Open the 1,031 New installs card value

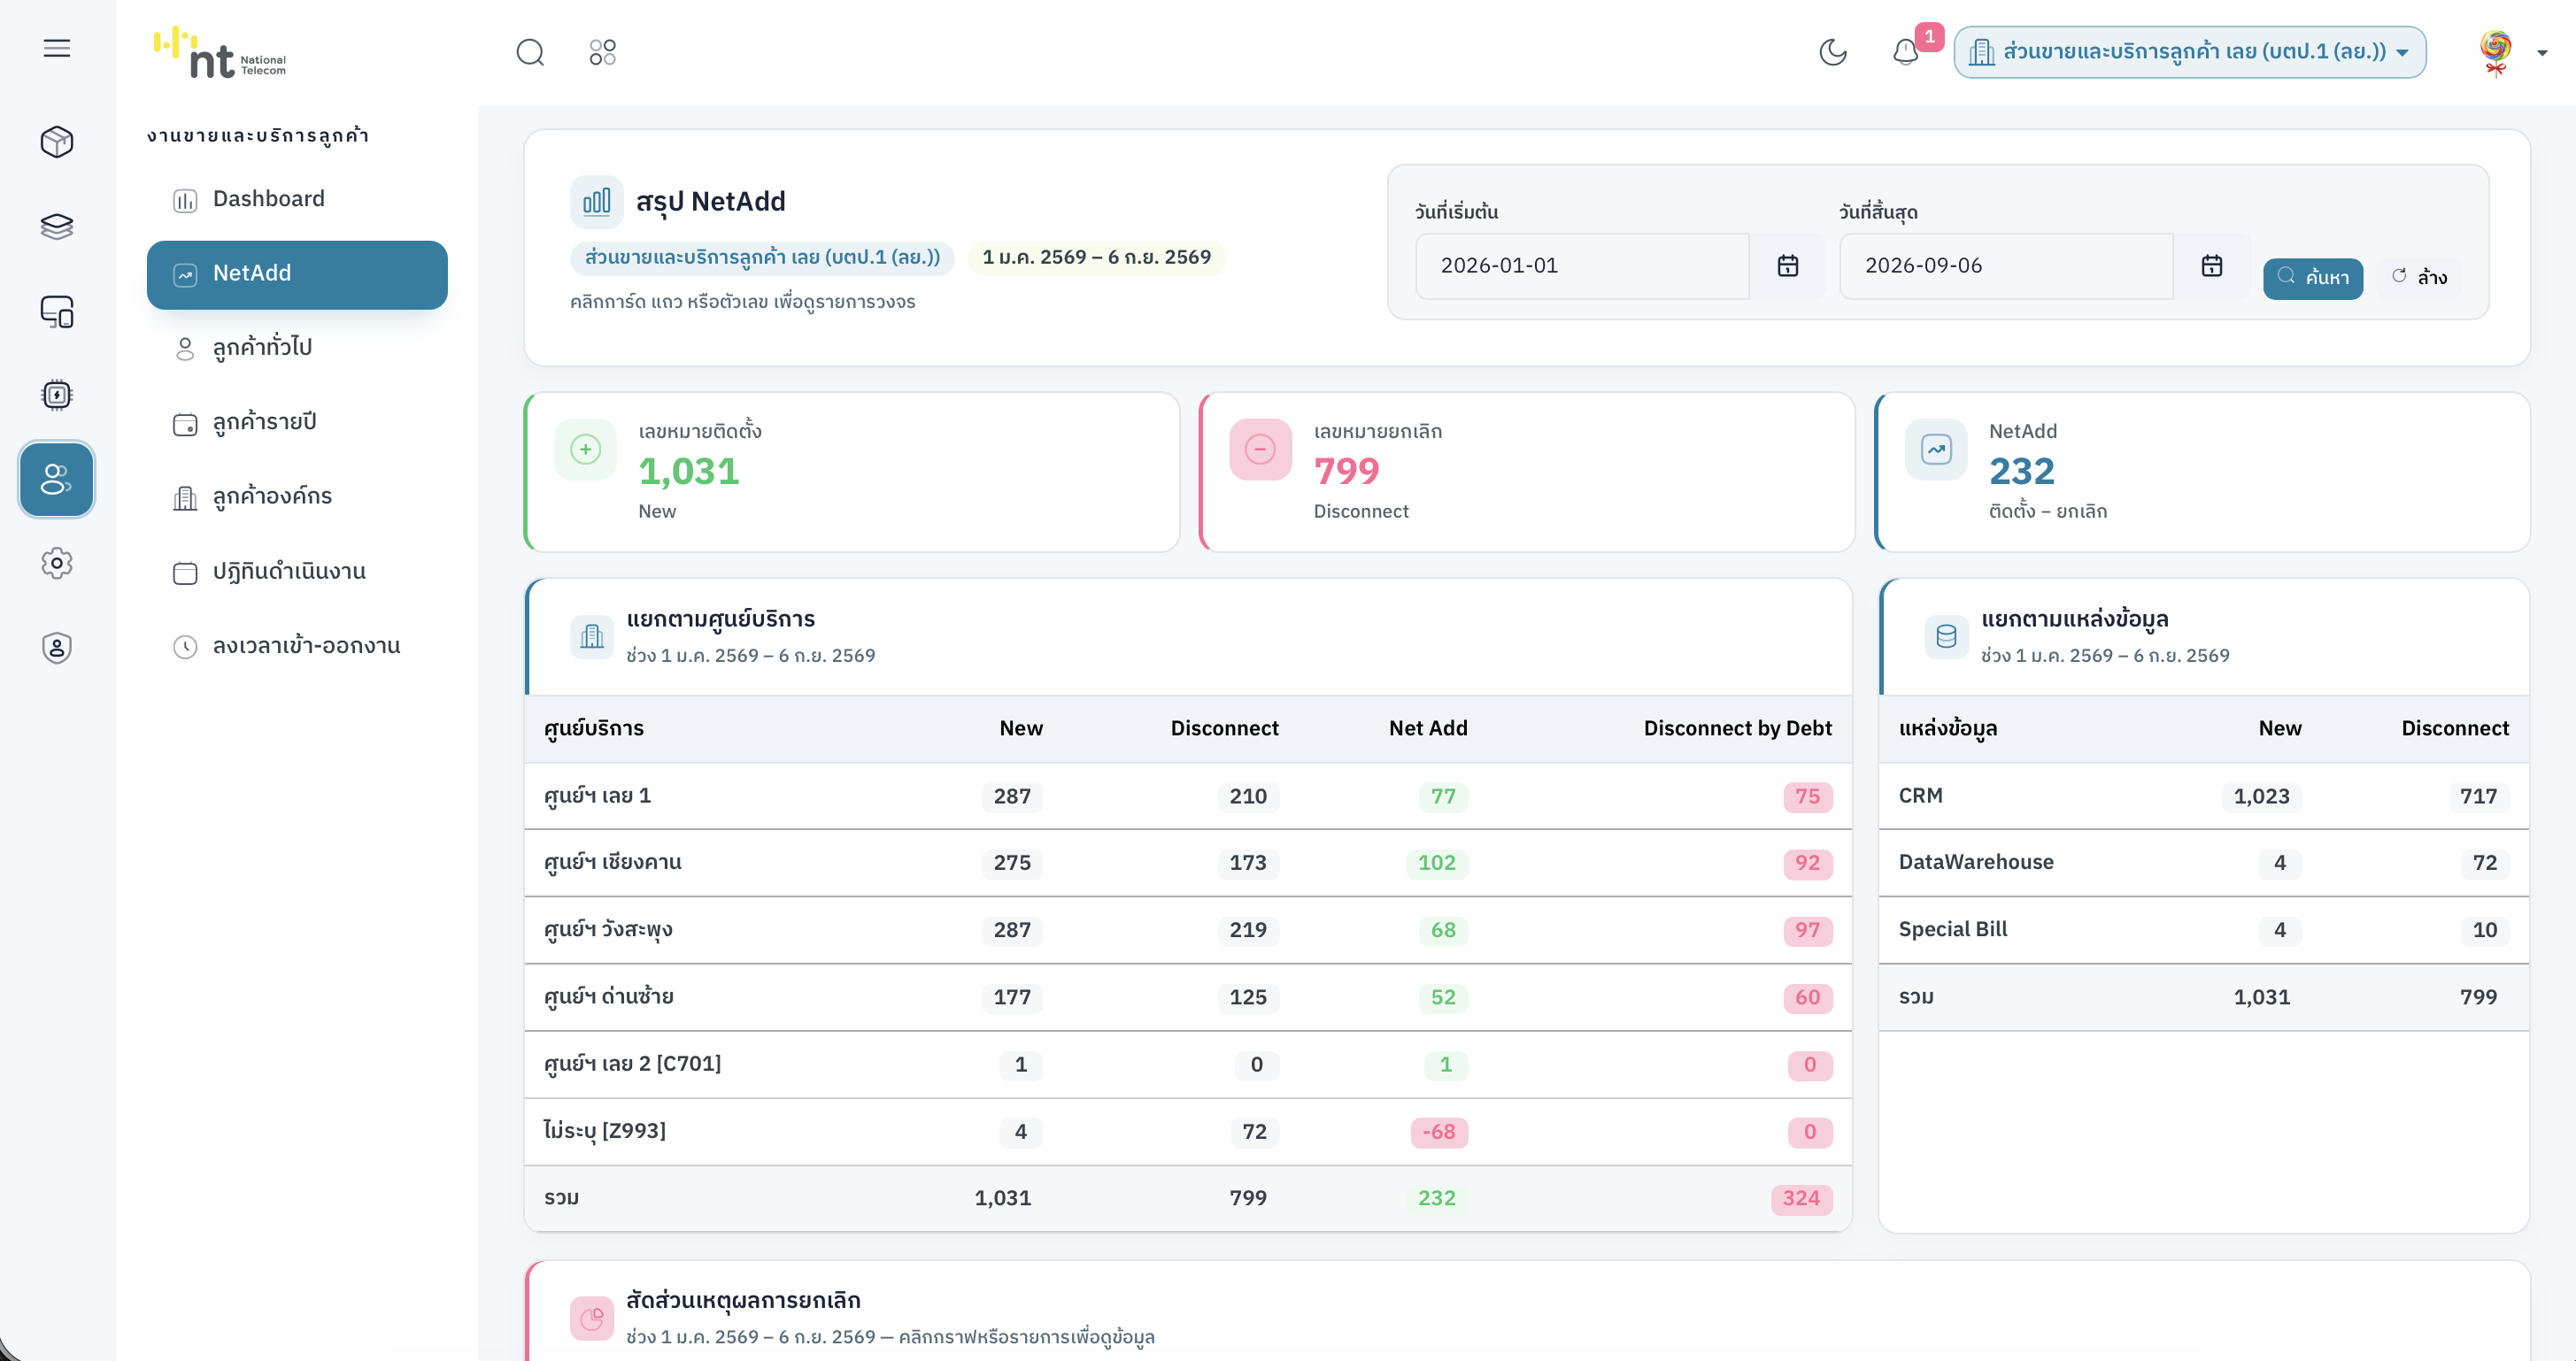point(688,471)
